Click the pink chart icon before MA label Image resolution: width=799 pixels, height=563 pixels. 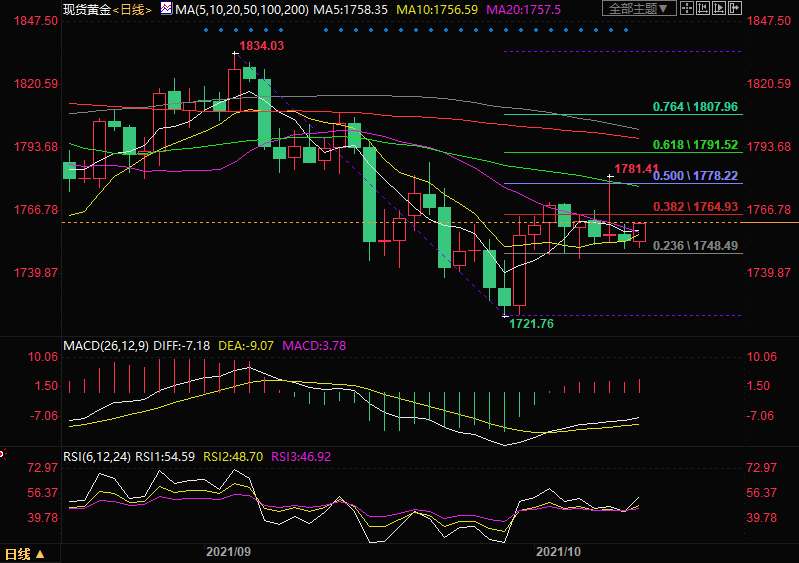pyautogui.click(x=165, y=9)
